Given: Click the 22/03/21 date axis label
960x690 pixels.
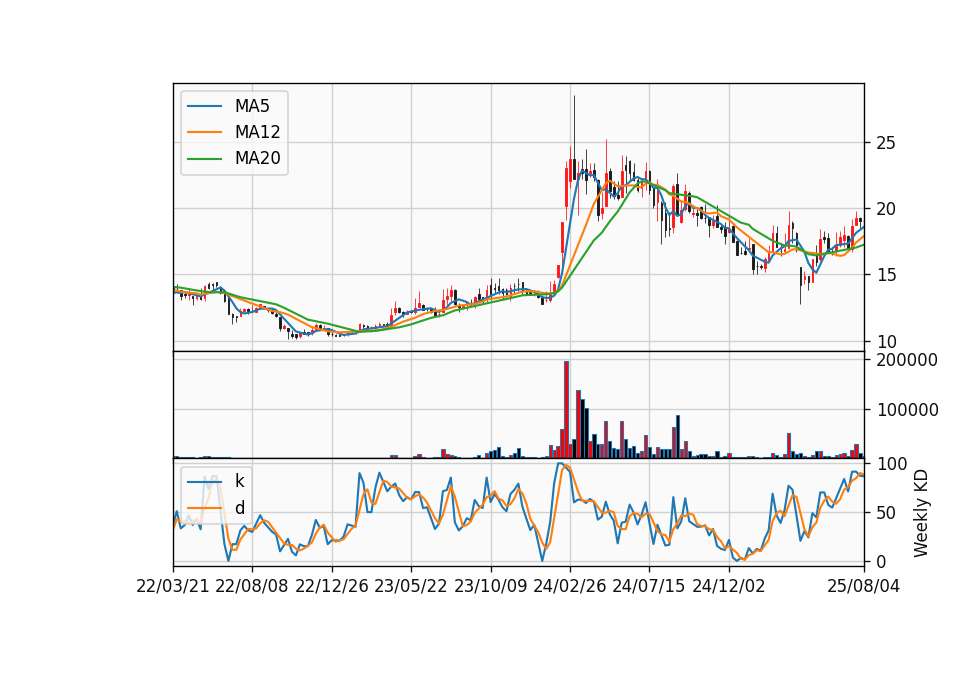Looking at the screenshot, I should click(173, 586).
